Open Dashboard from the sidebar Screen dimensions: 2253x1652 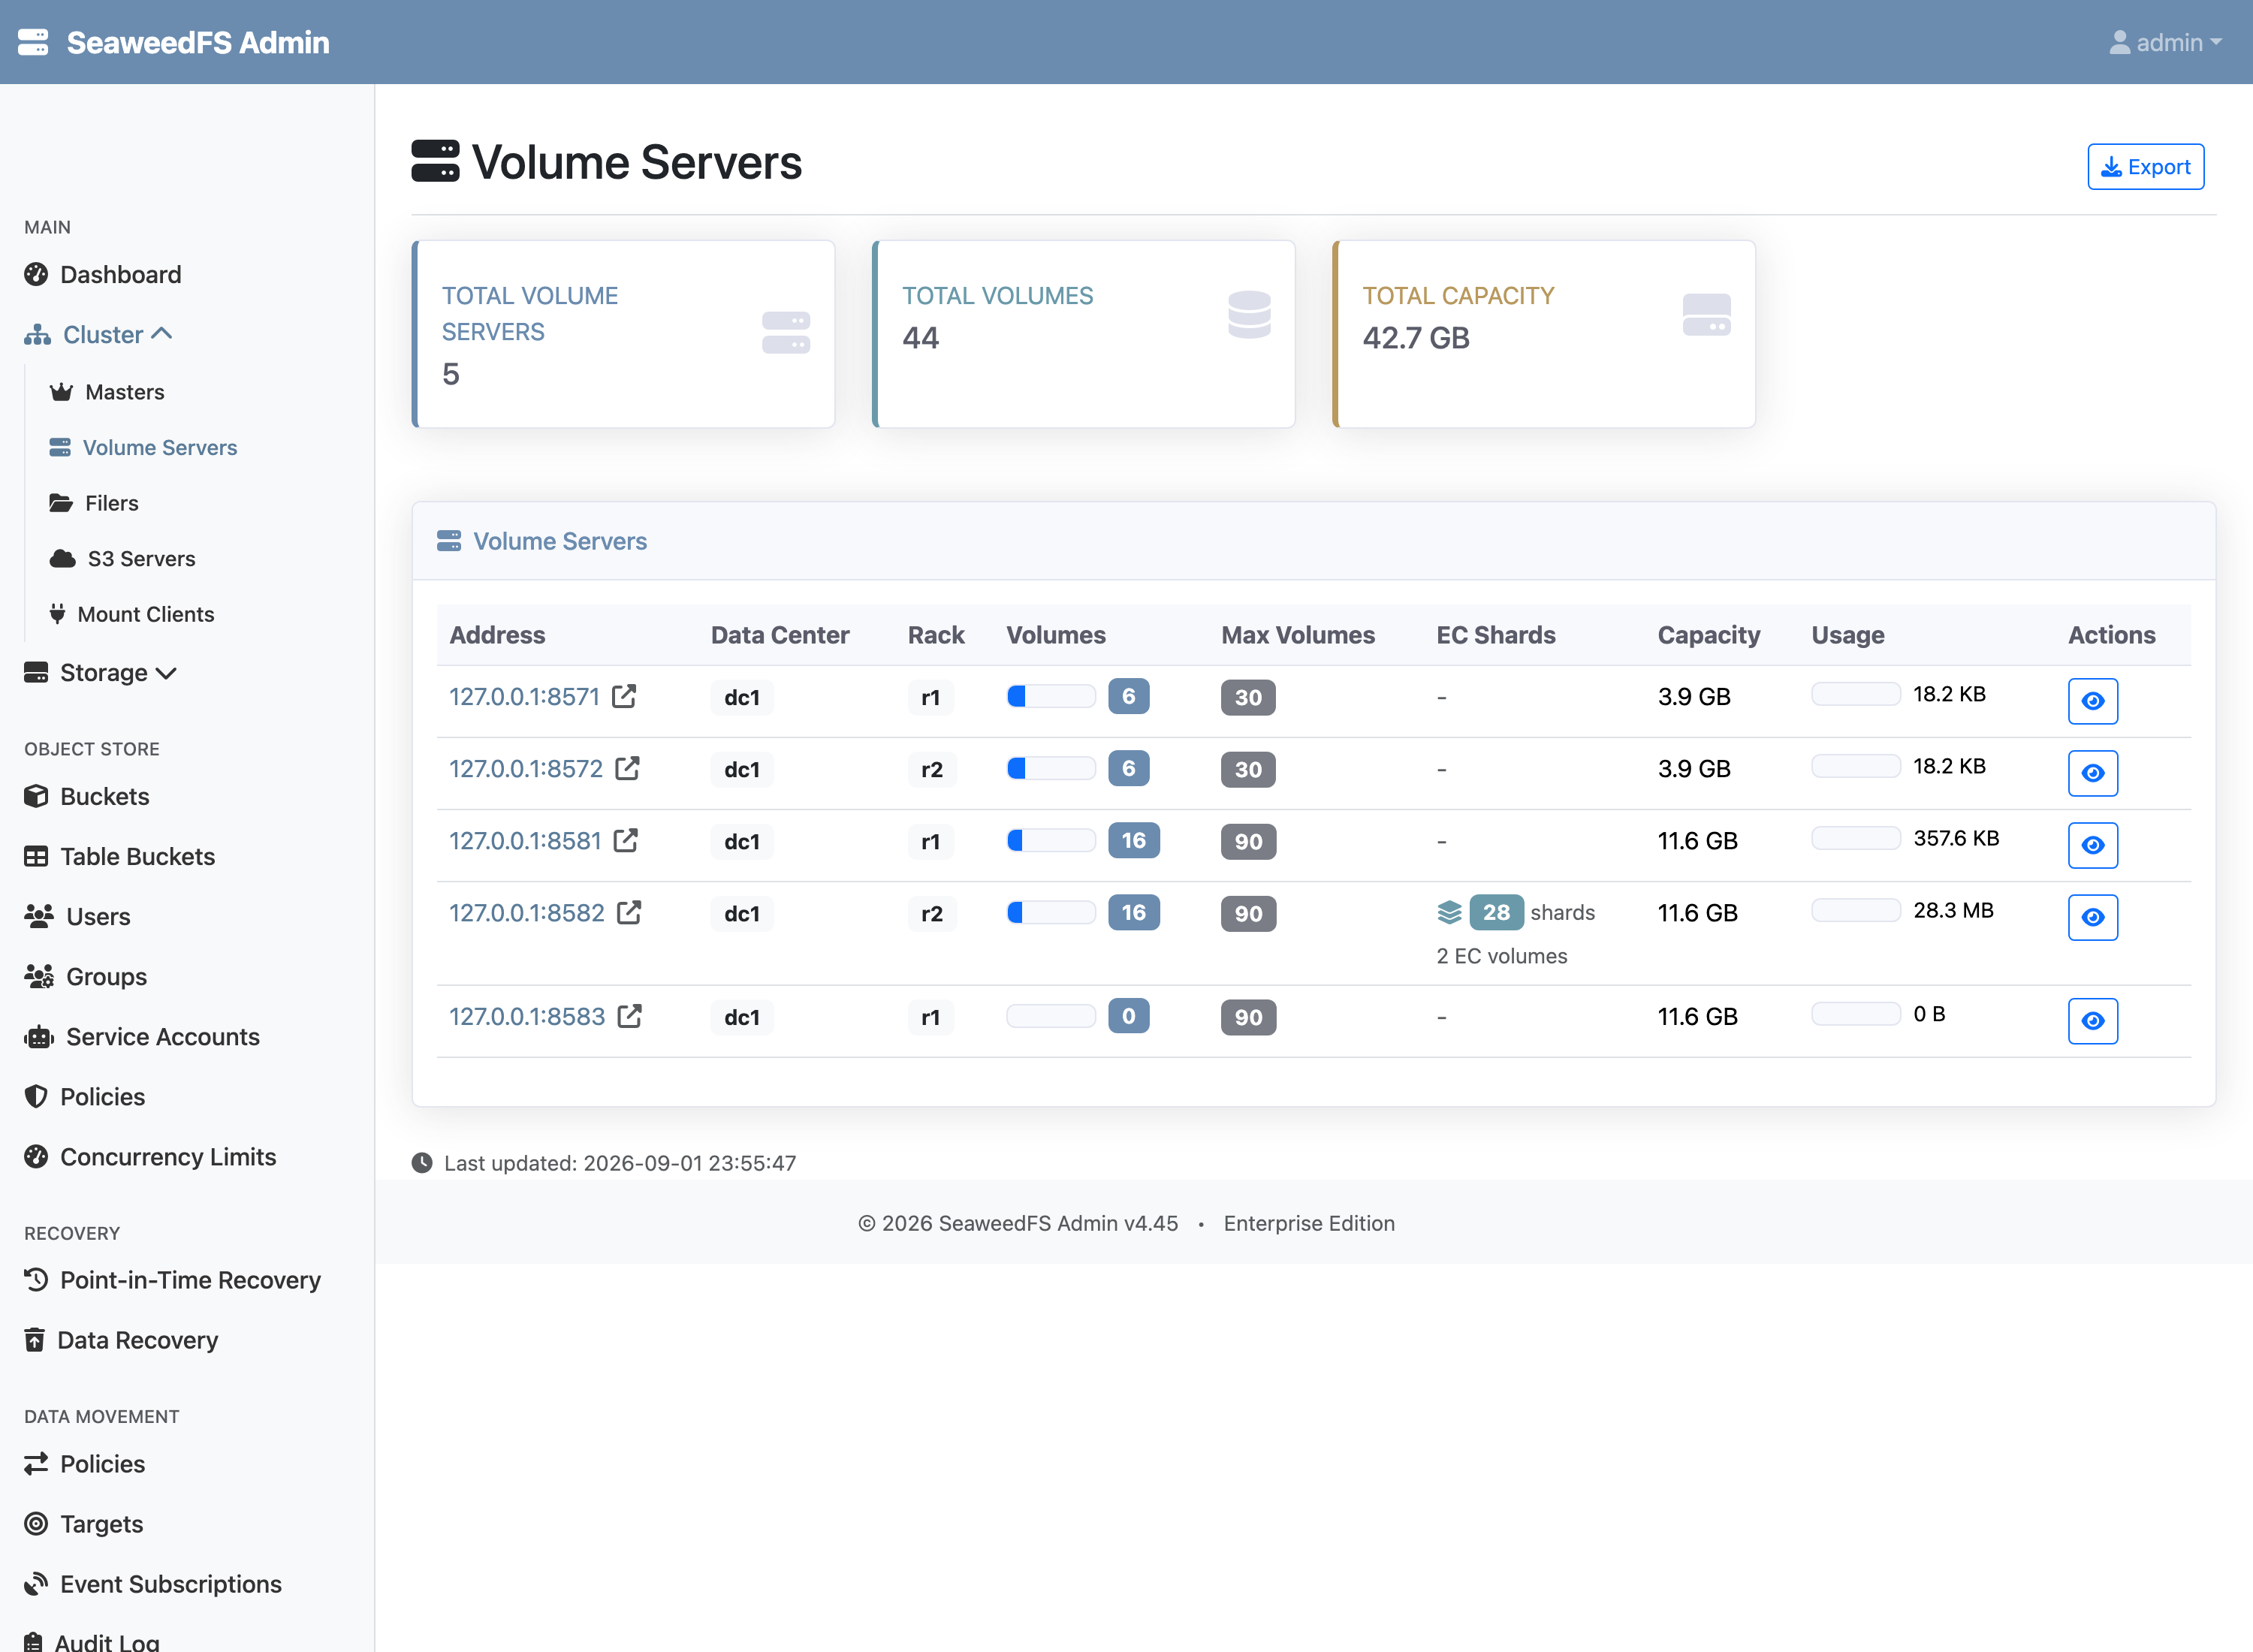103,274
